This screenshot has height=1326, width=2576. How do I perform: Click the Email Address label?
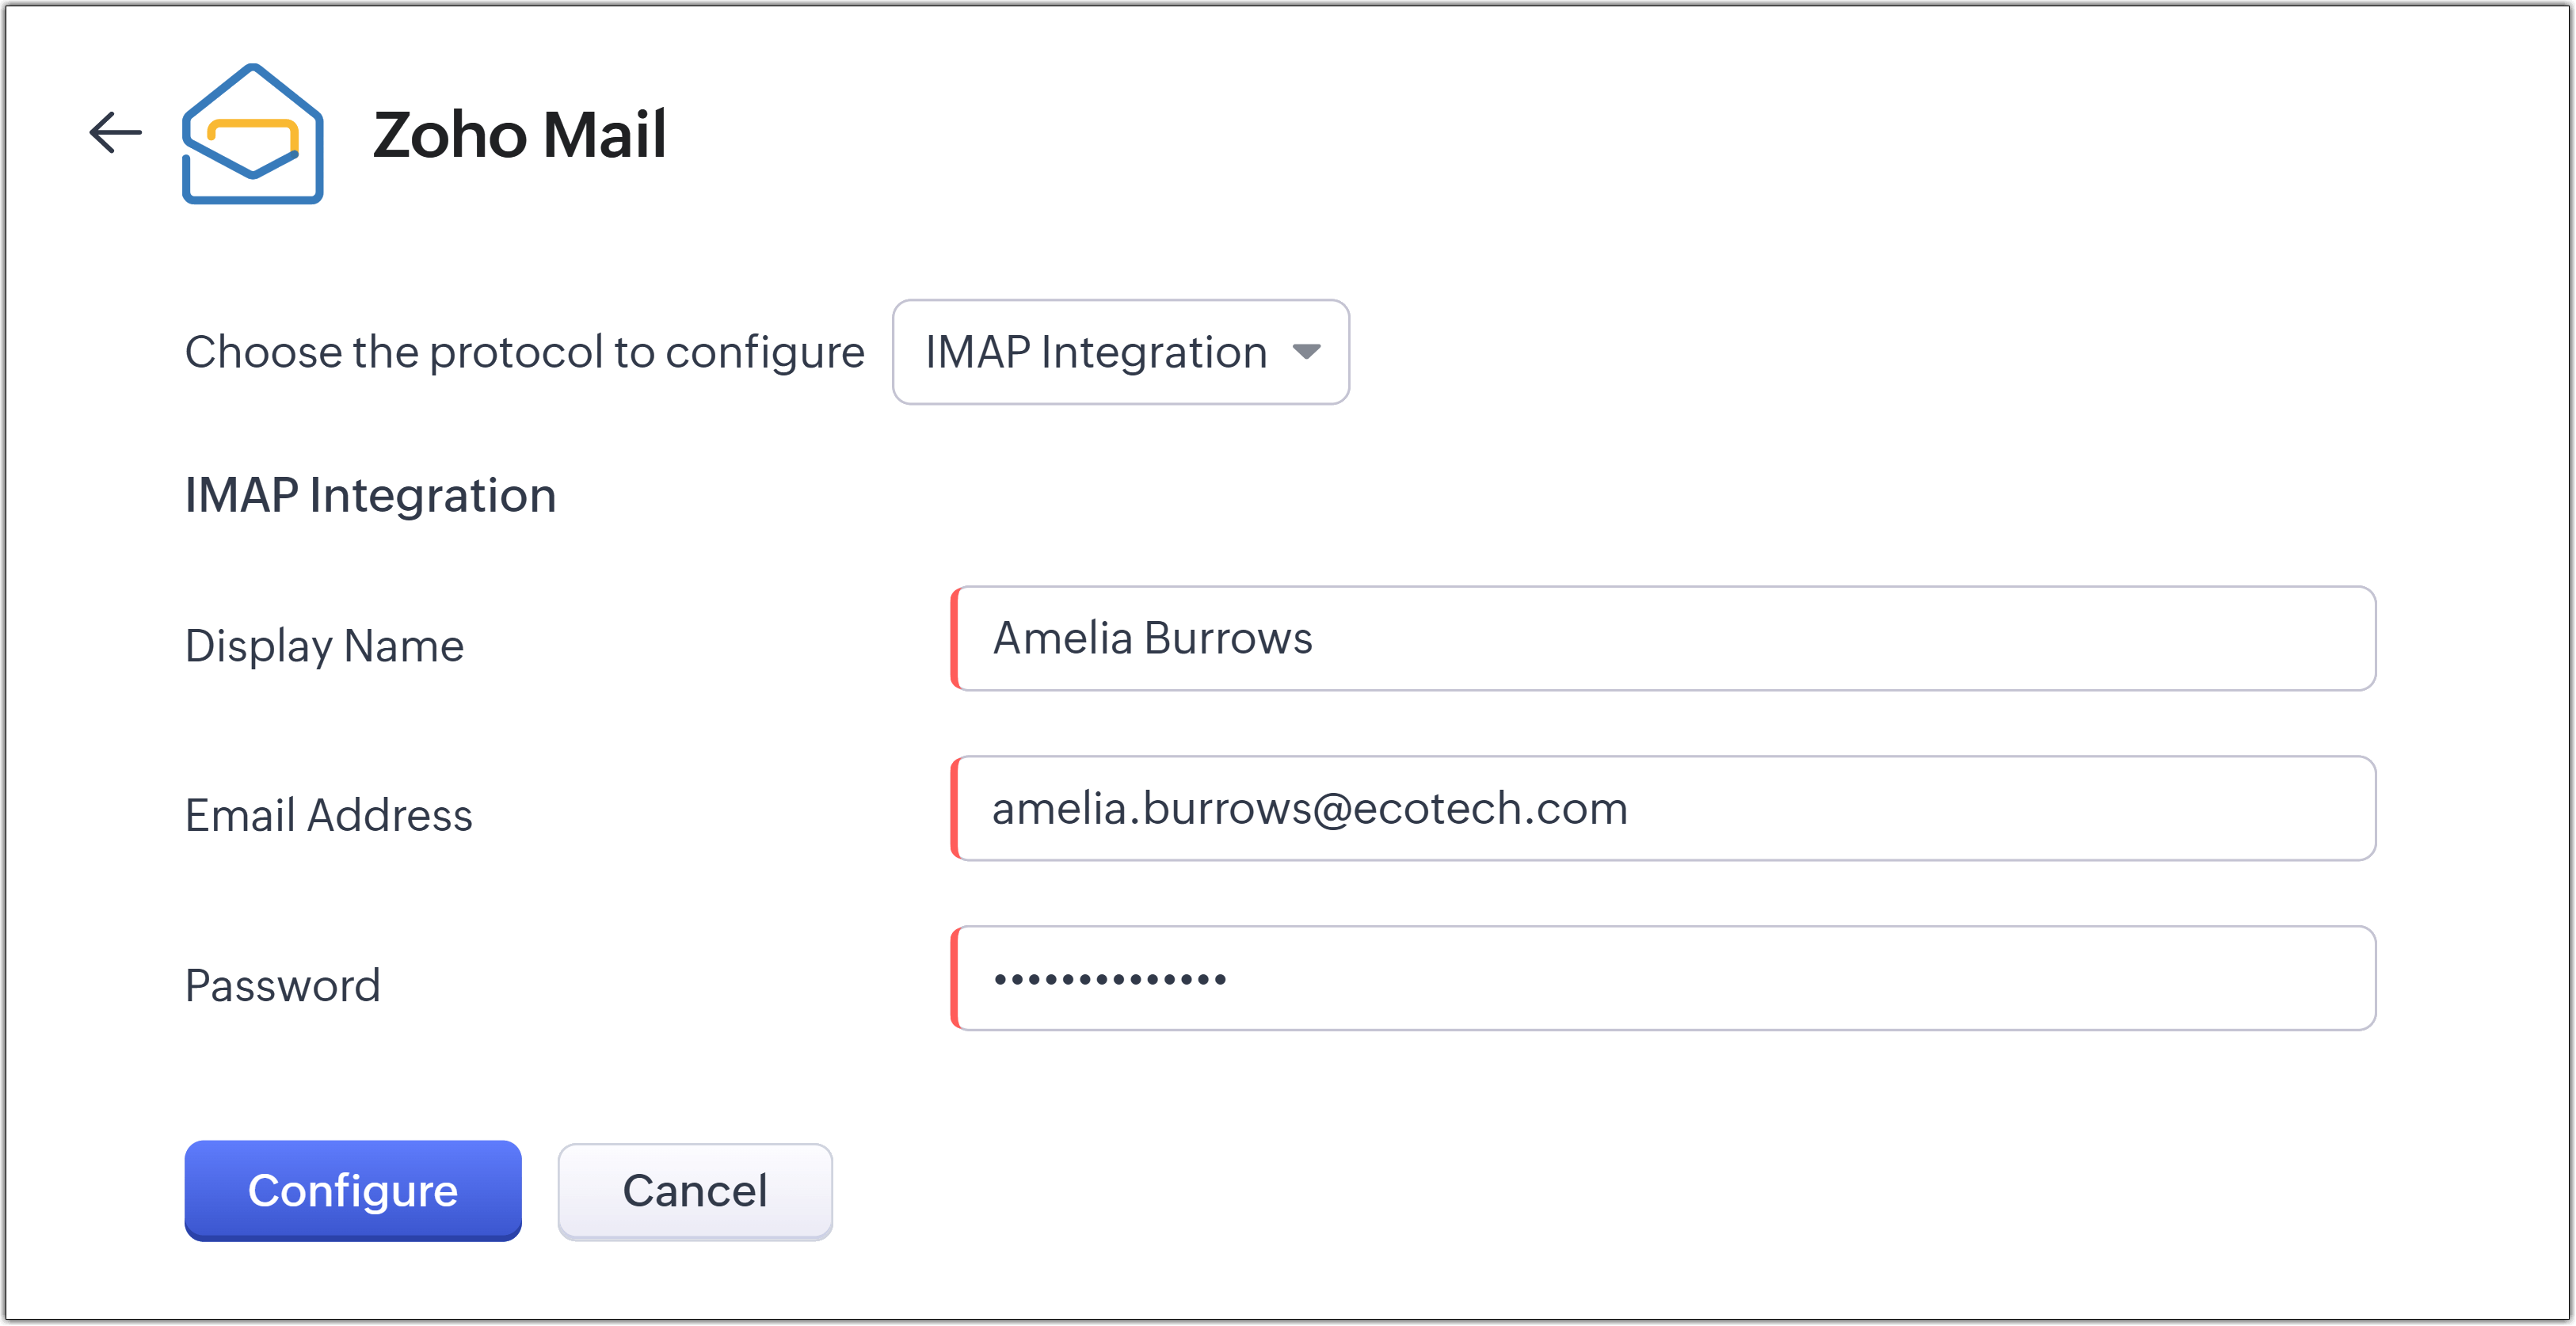click(x=328, y=815)
